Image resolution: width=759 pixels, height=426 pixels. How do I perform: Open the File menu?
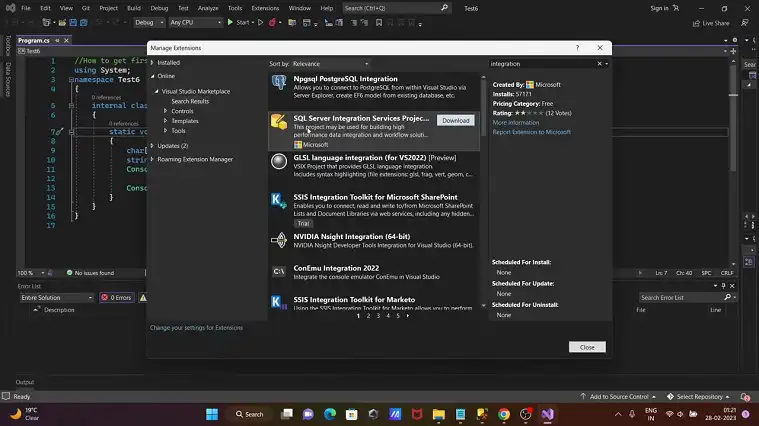coord(26,8)
